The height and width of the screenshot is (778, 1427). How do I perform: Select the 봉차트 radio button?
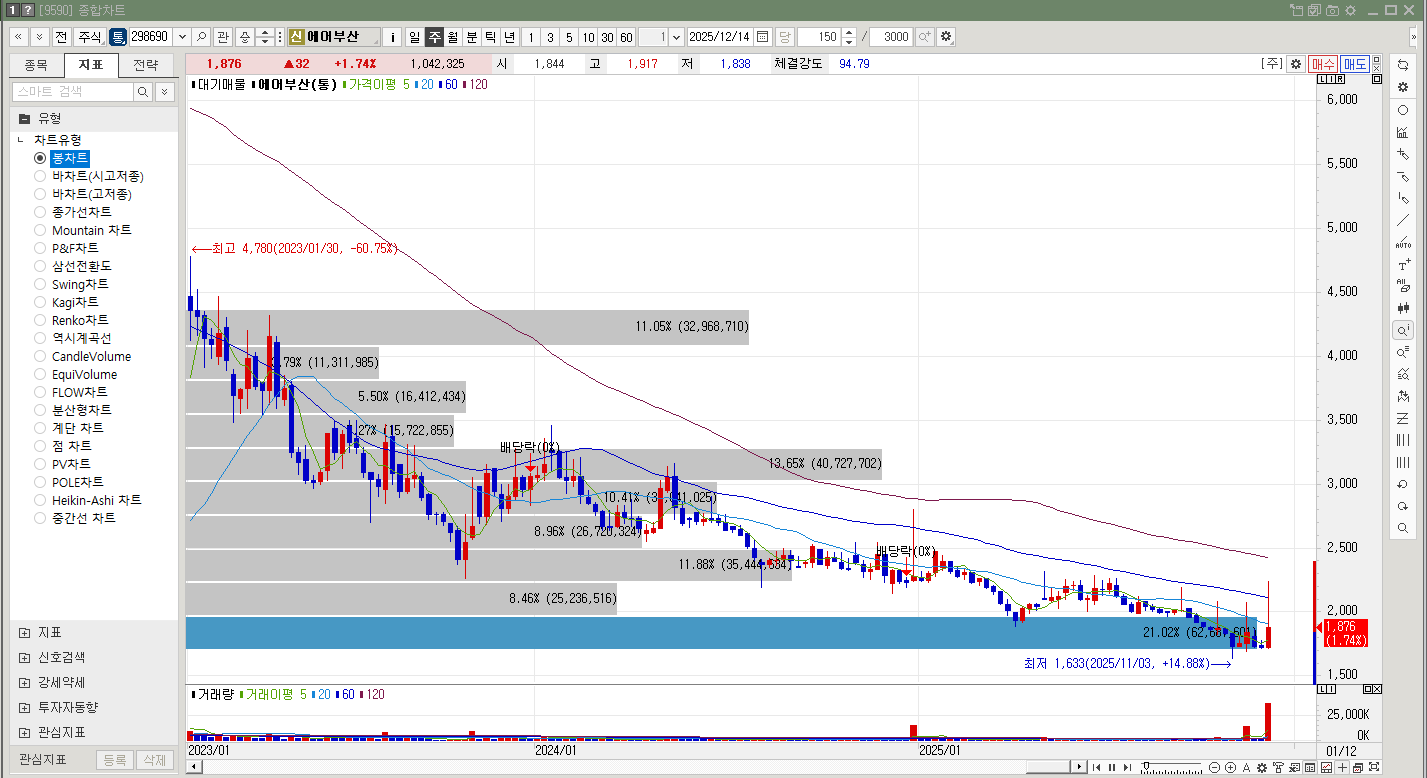point(40,158)
